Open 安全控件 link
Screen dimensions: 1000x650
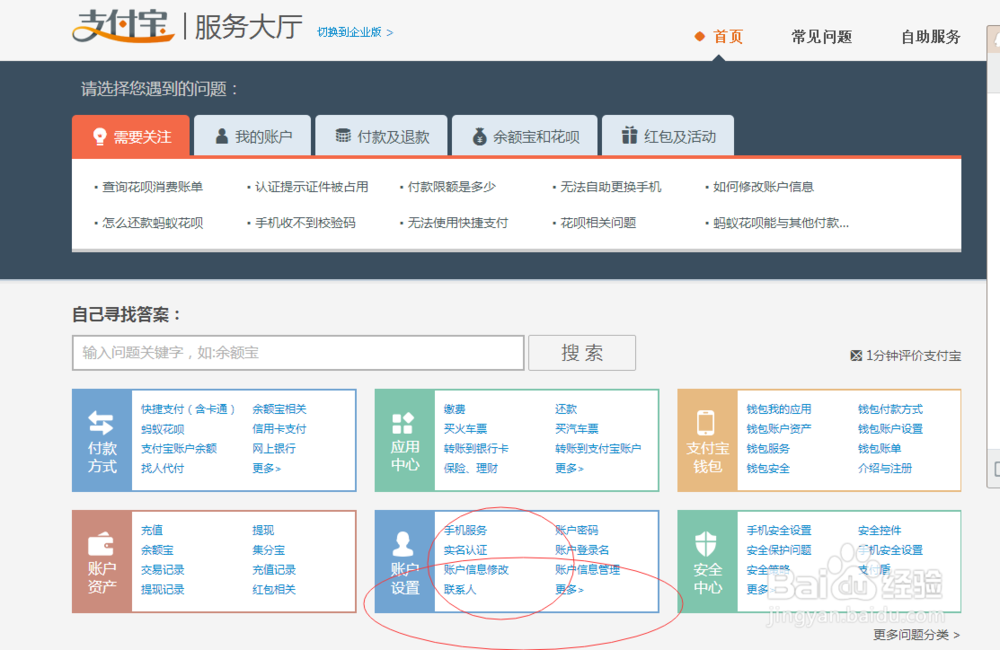tap(879, 530)
